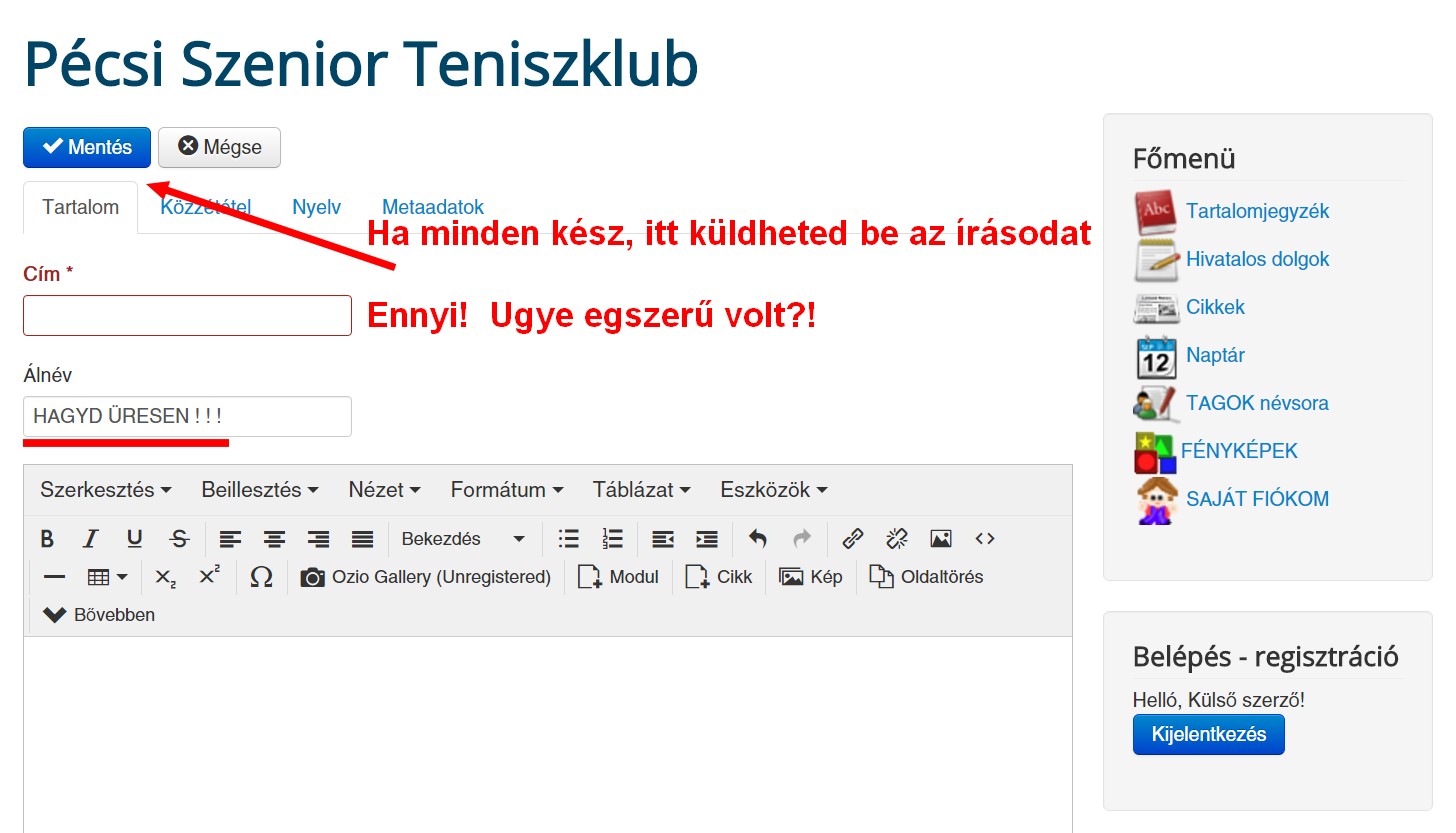The height and width of the screenshot is (833, 1456).
Task: Switch to the Nyelv tab
Action: [x=316, y=207]
